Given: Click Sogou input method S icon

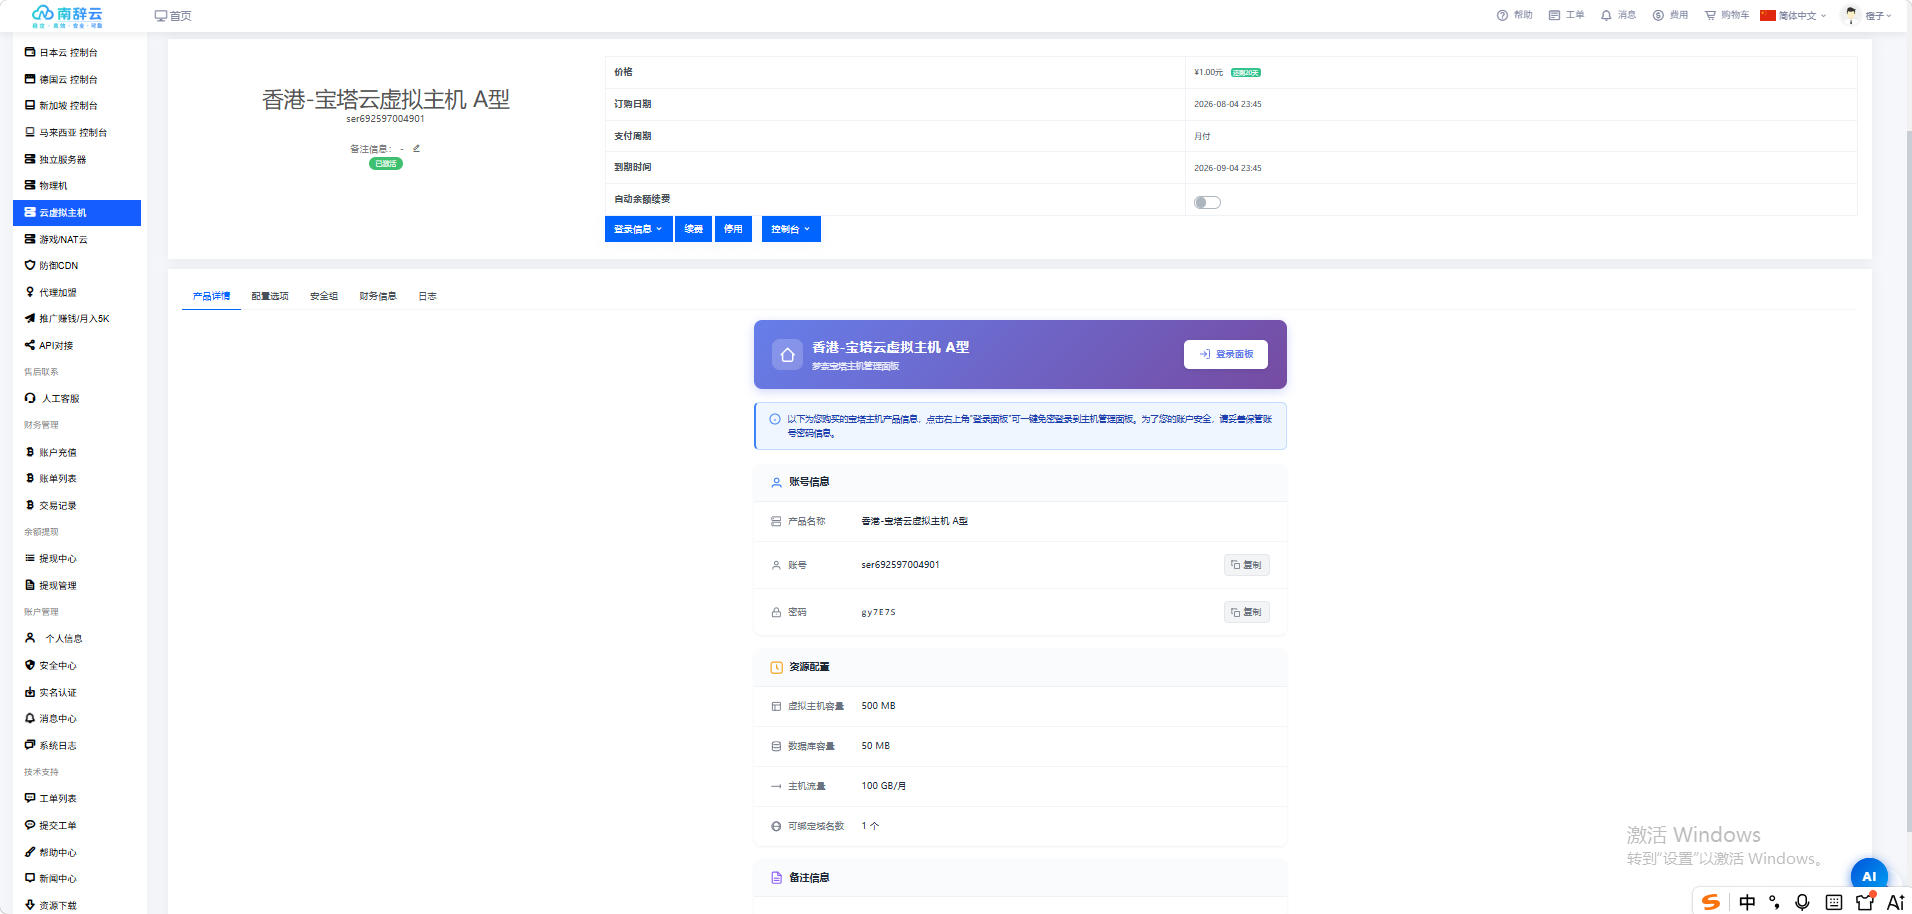Looking at the screenshot, I should coord(1711,902).
